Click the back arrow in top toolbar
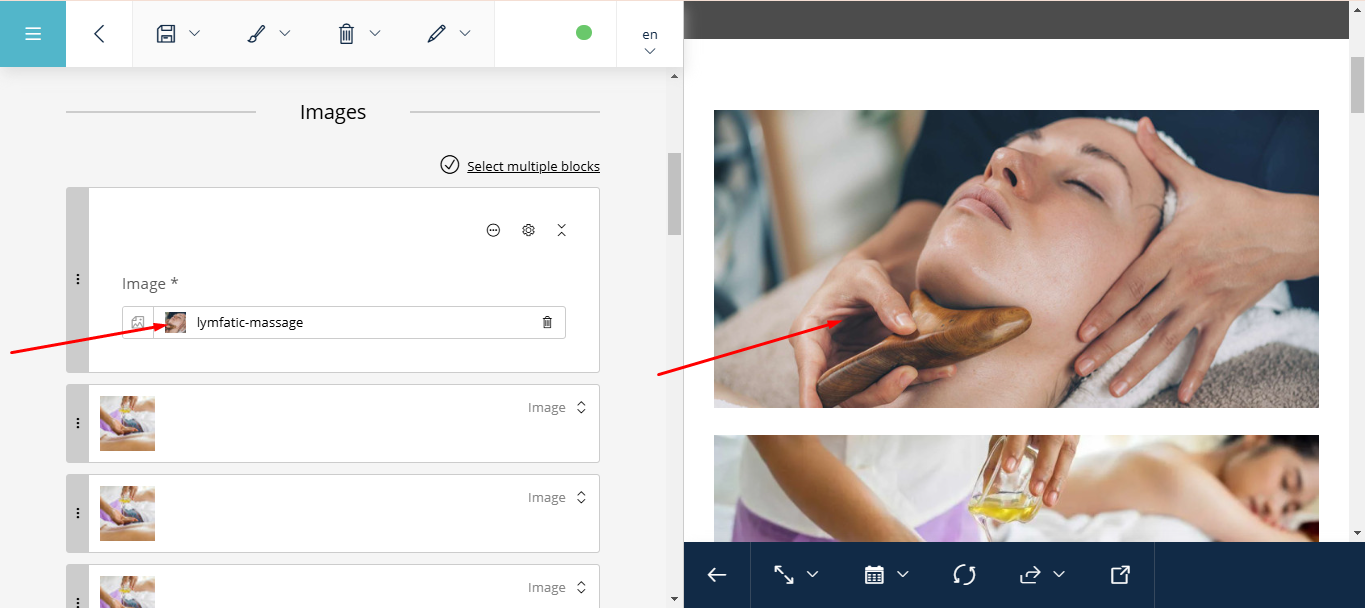Image resolution: width=1365 pixels, height=608 pixels. tap(99, 34)
